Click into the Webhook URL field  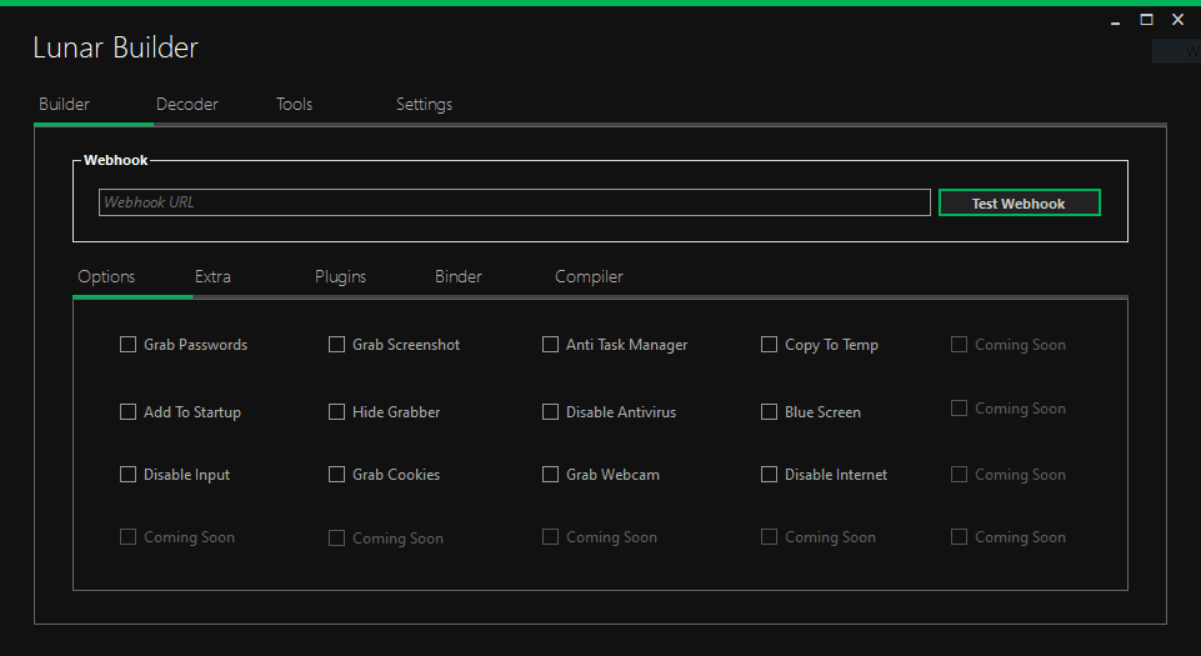point(514,202)
